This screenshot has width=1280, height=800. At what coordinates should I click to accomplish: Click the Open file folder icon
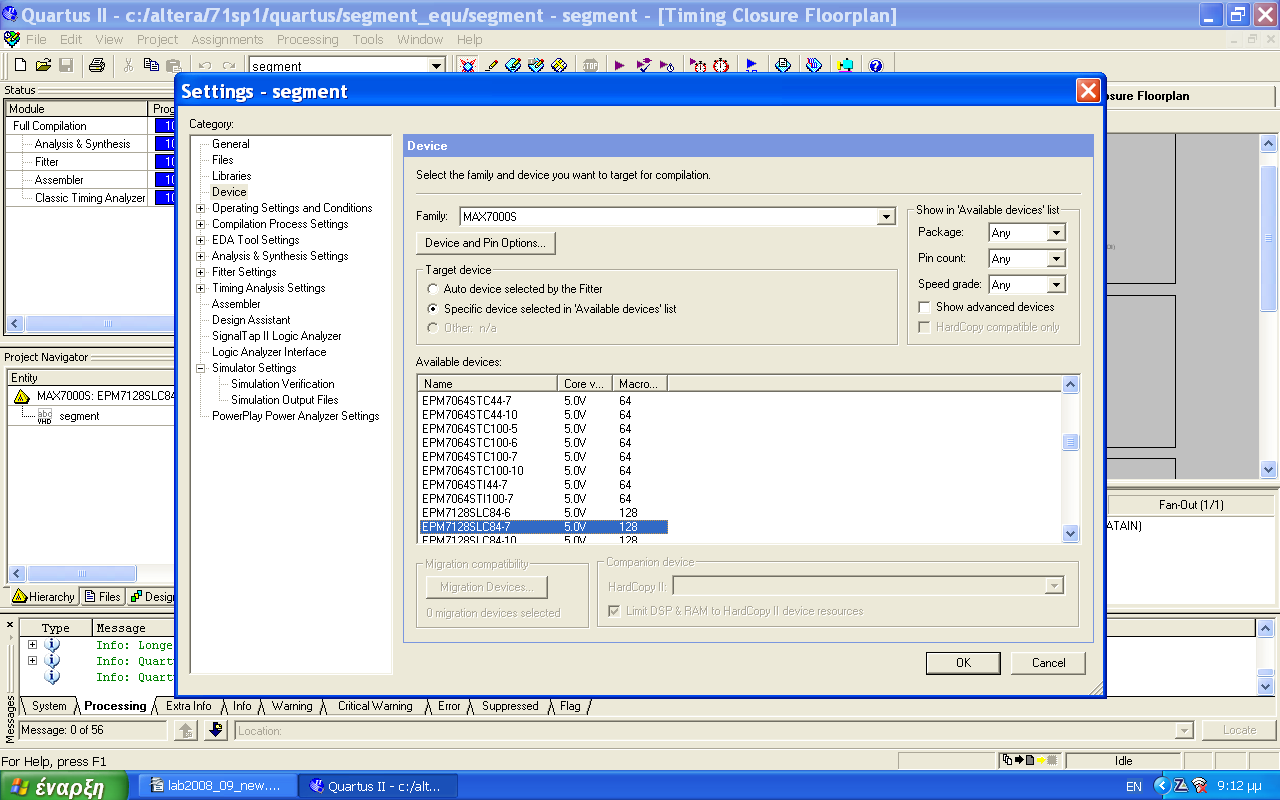point(43,65)
